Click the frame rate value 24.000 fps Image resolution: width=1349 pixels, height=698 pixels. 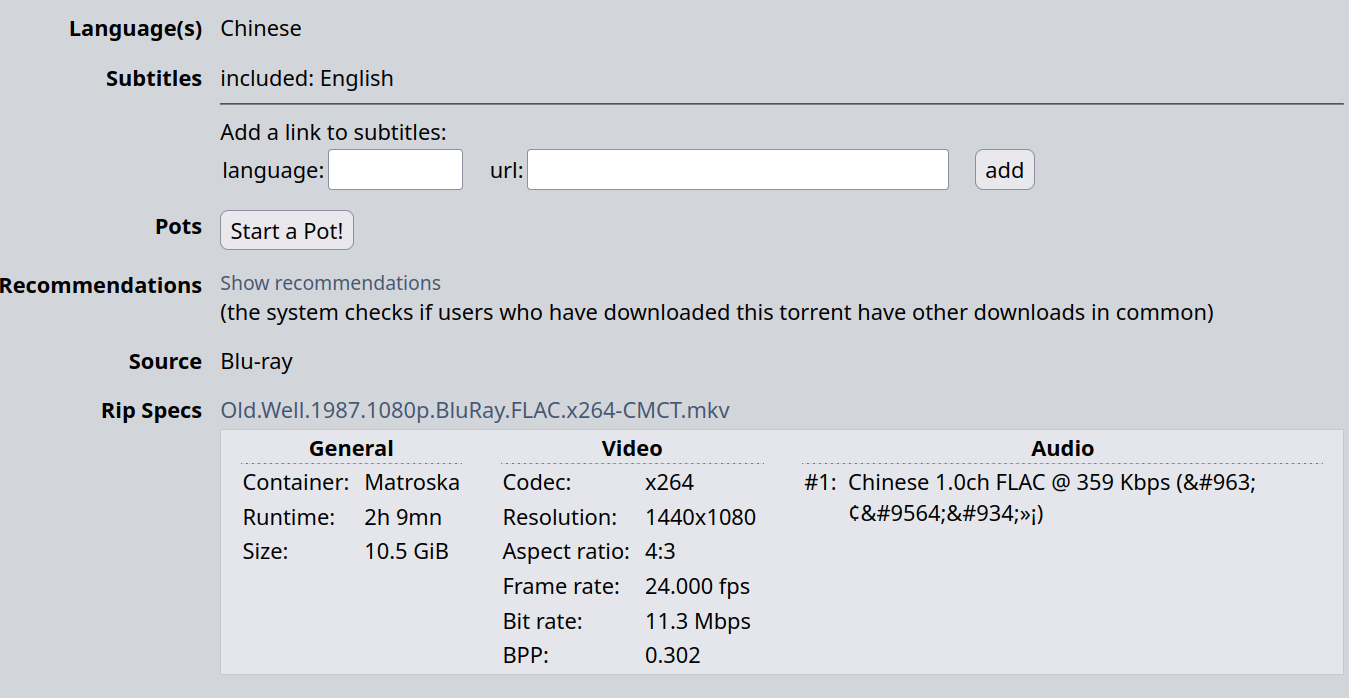click(x=698, y=587)
